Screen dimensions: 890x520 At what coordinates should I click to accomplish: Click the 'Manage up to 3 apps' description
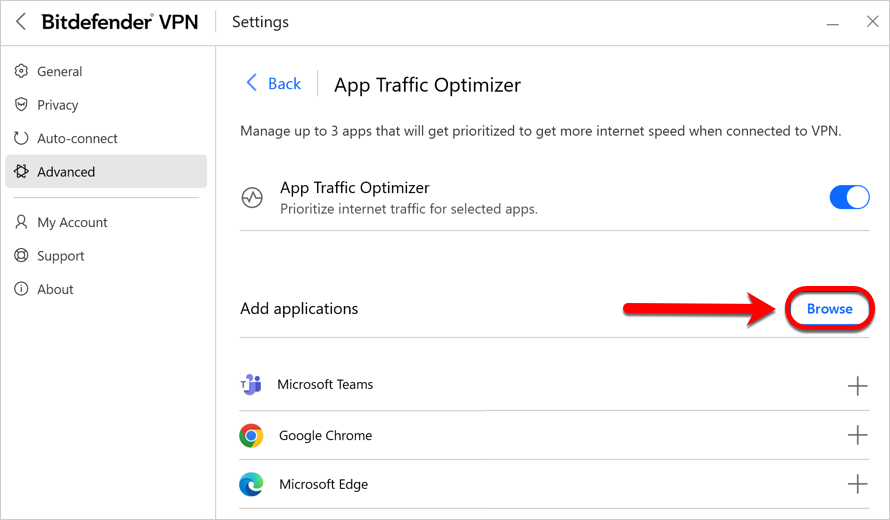tap(540, 131)
